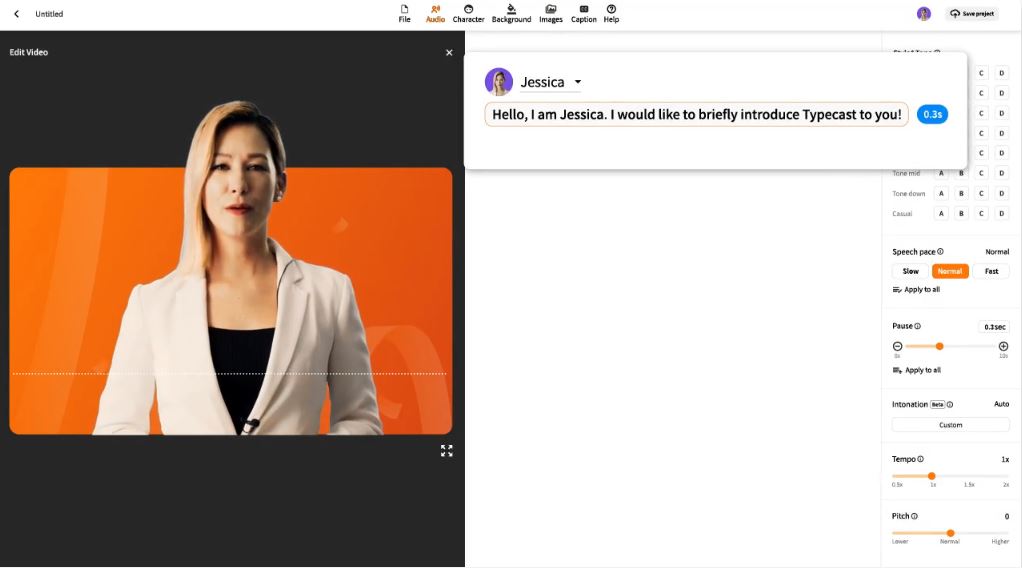Set speech pace to Fast
The image size is (1022, 568).
coord(991,271)
